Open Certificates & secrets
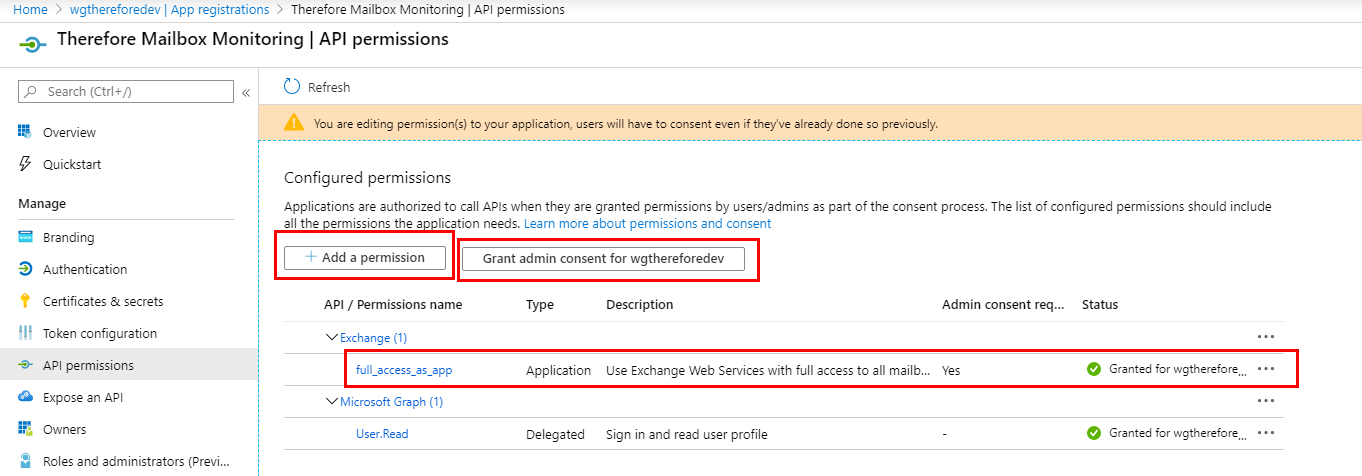The image size is (1362, 476). coord(102,302)
